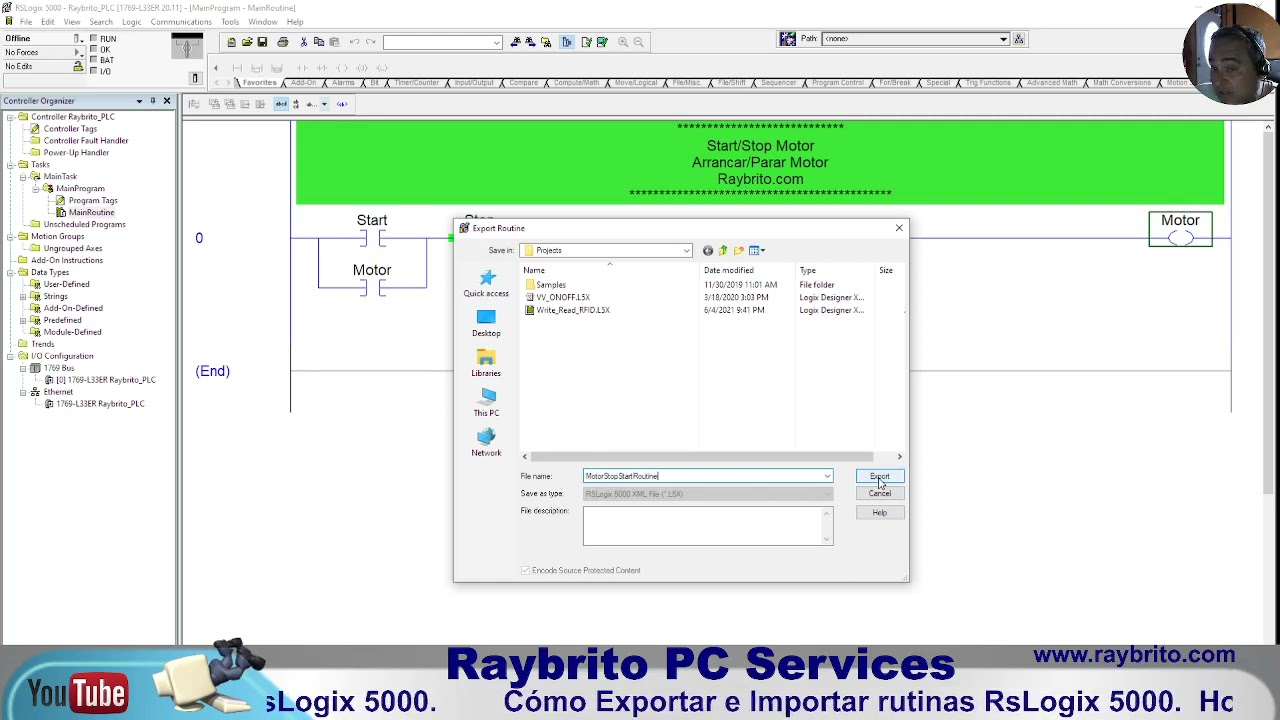
Task: Open the Logic menu
Action: pos(131,22)
